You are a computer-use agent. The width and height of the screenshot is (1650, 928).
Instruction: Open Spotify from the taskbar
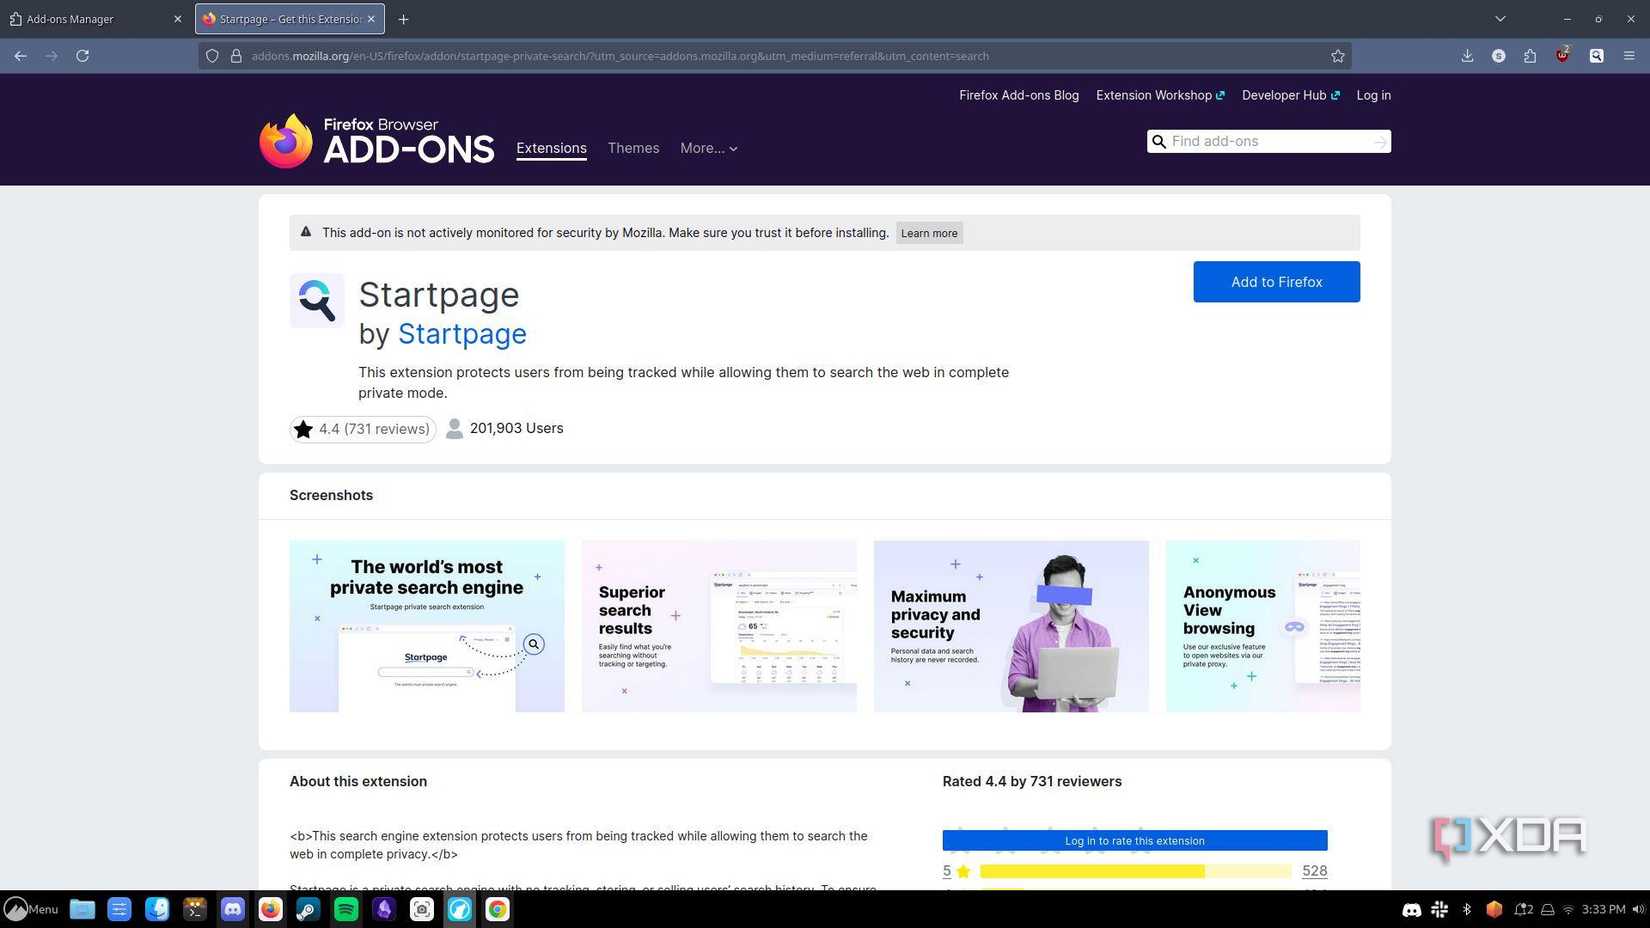(346, 909)
